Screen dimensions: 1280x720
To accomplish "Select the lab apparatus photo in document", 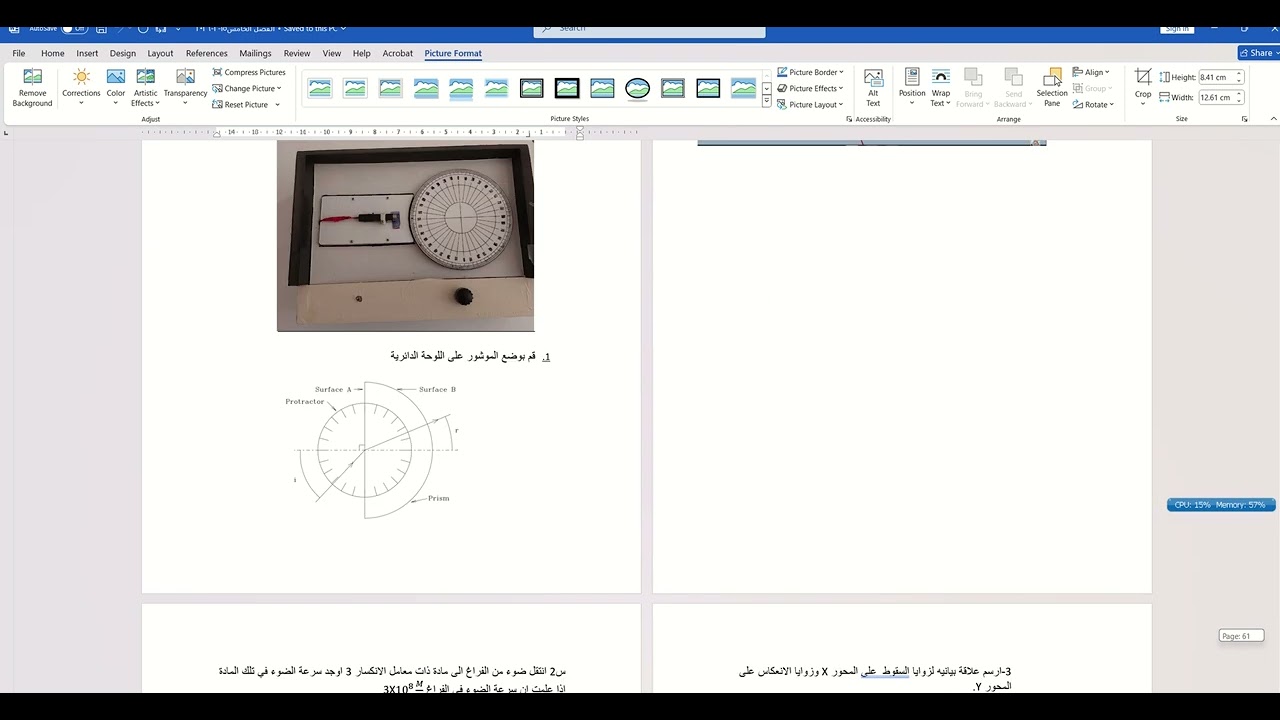I will tap(405, 236).
